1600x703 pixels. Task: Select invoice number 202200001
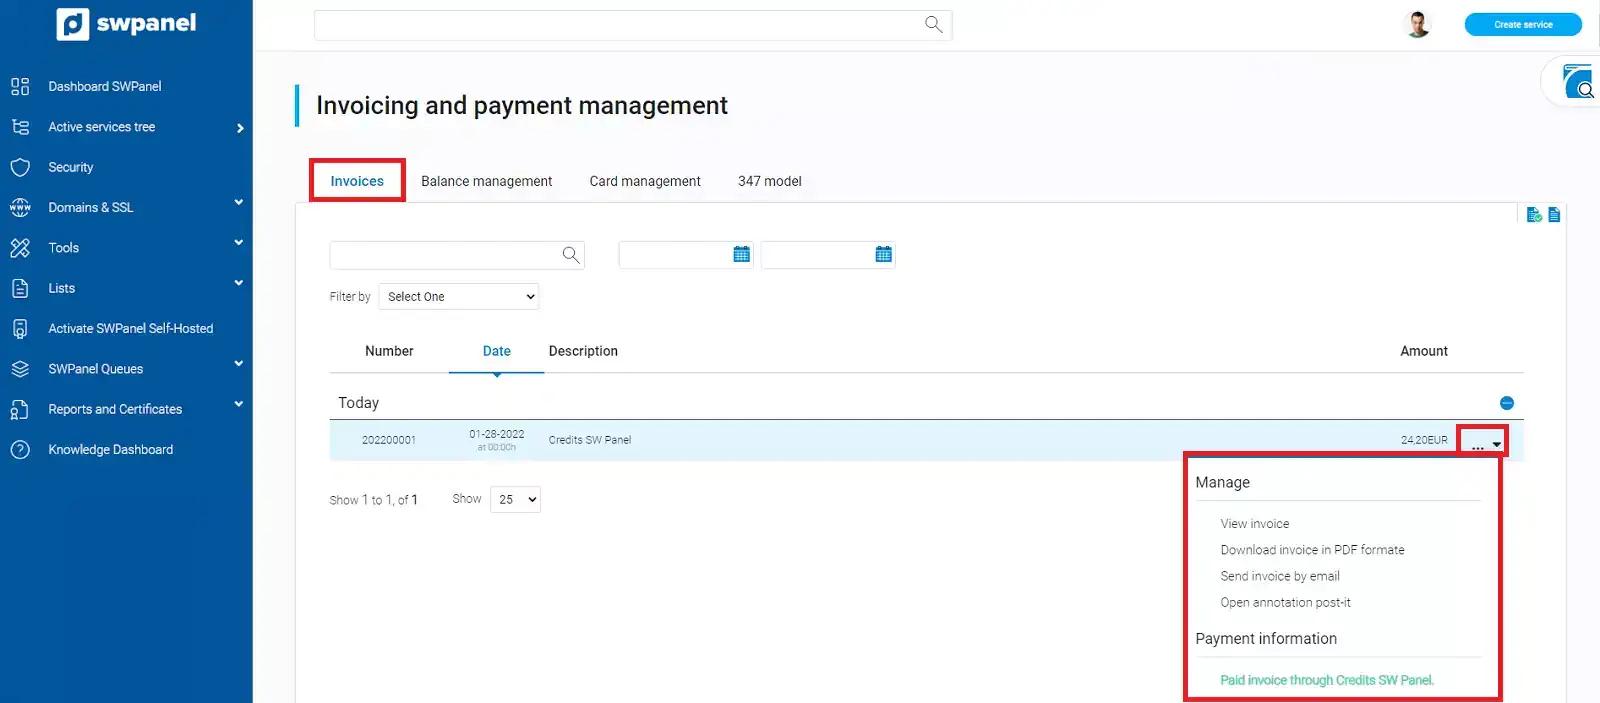click(x=389, y=440)
